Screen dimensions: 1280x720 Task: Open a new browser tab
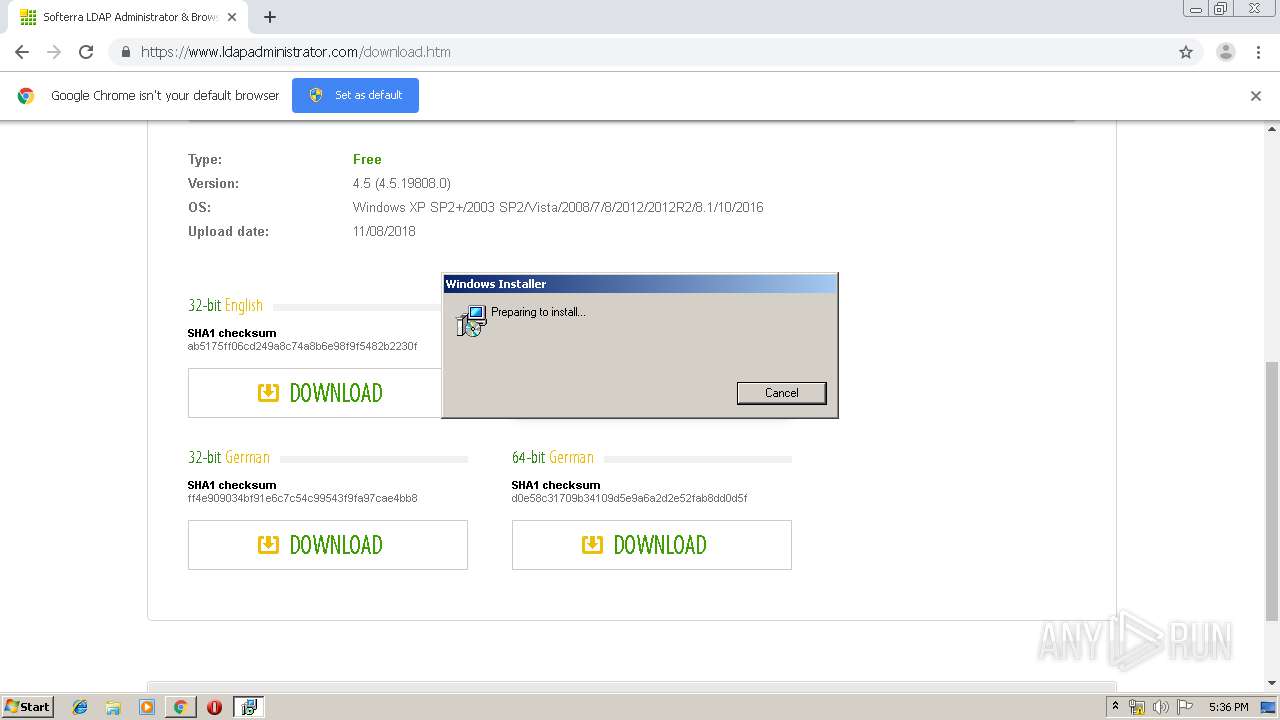[270, 17]
